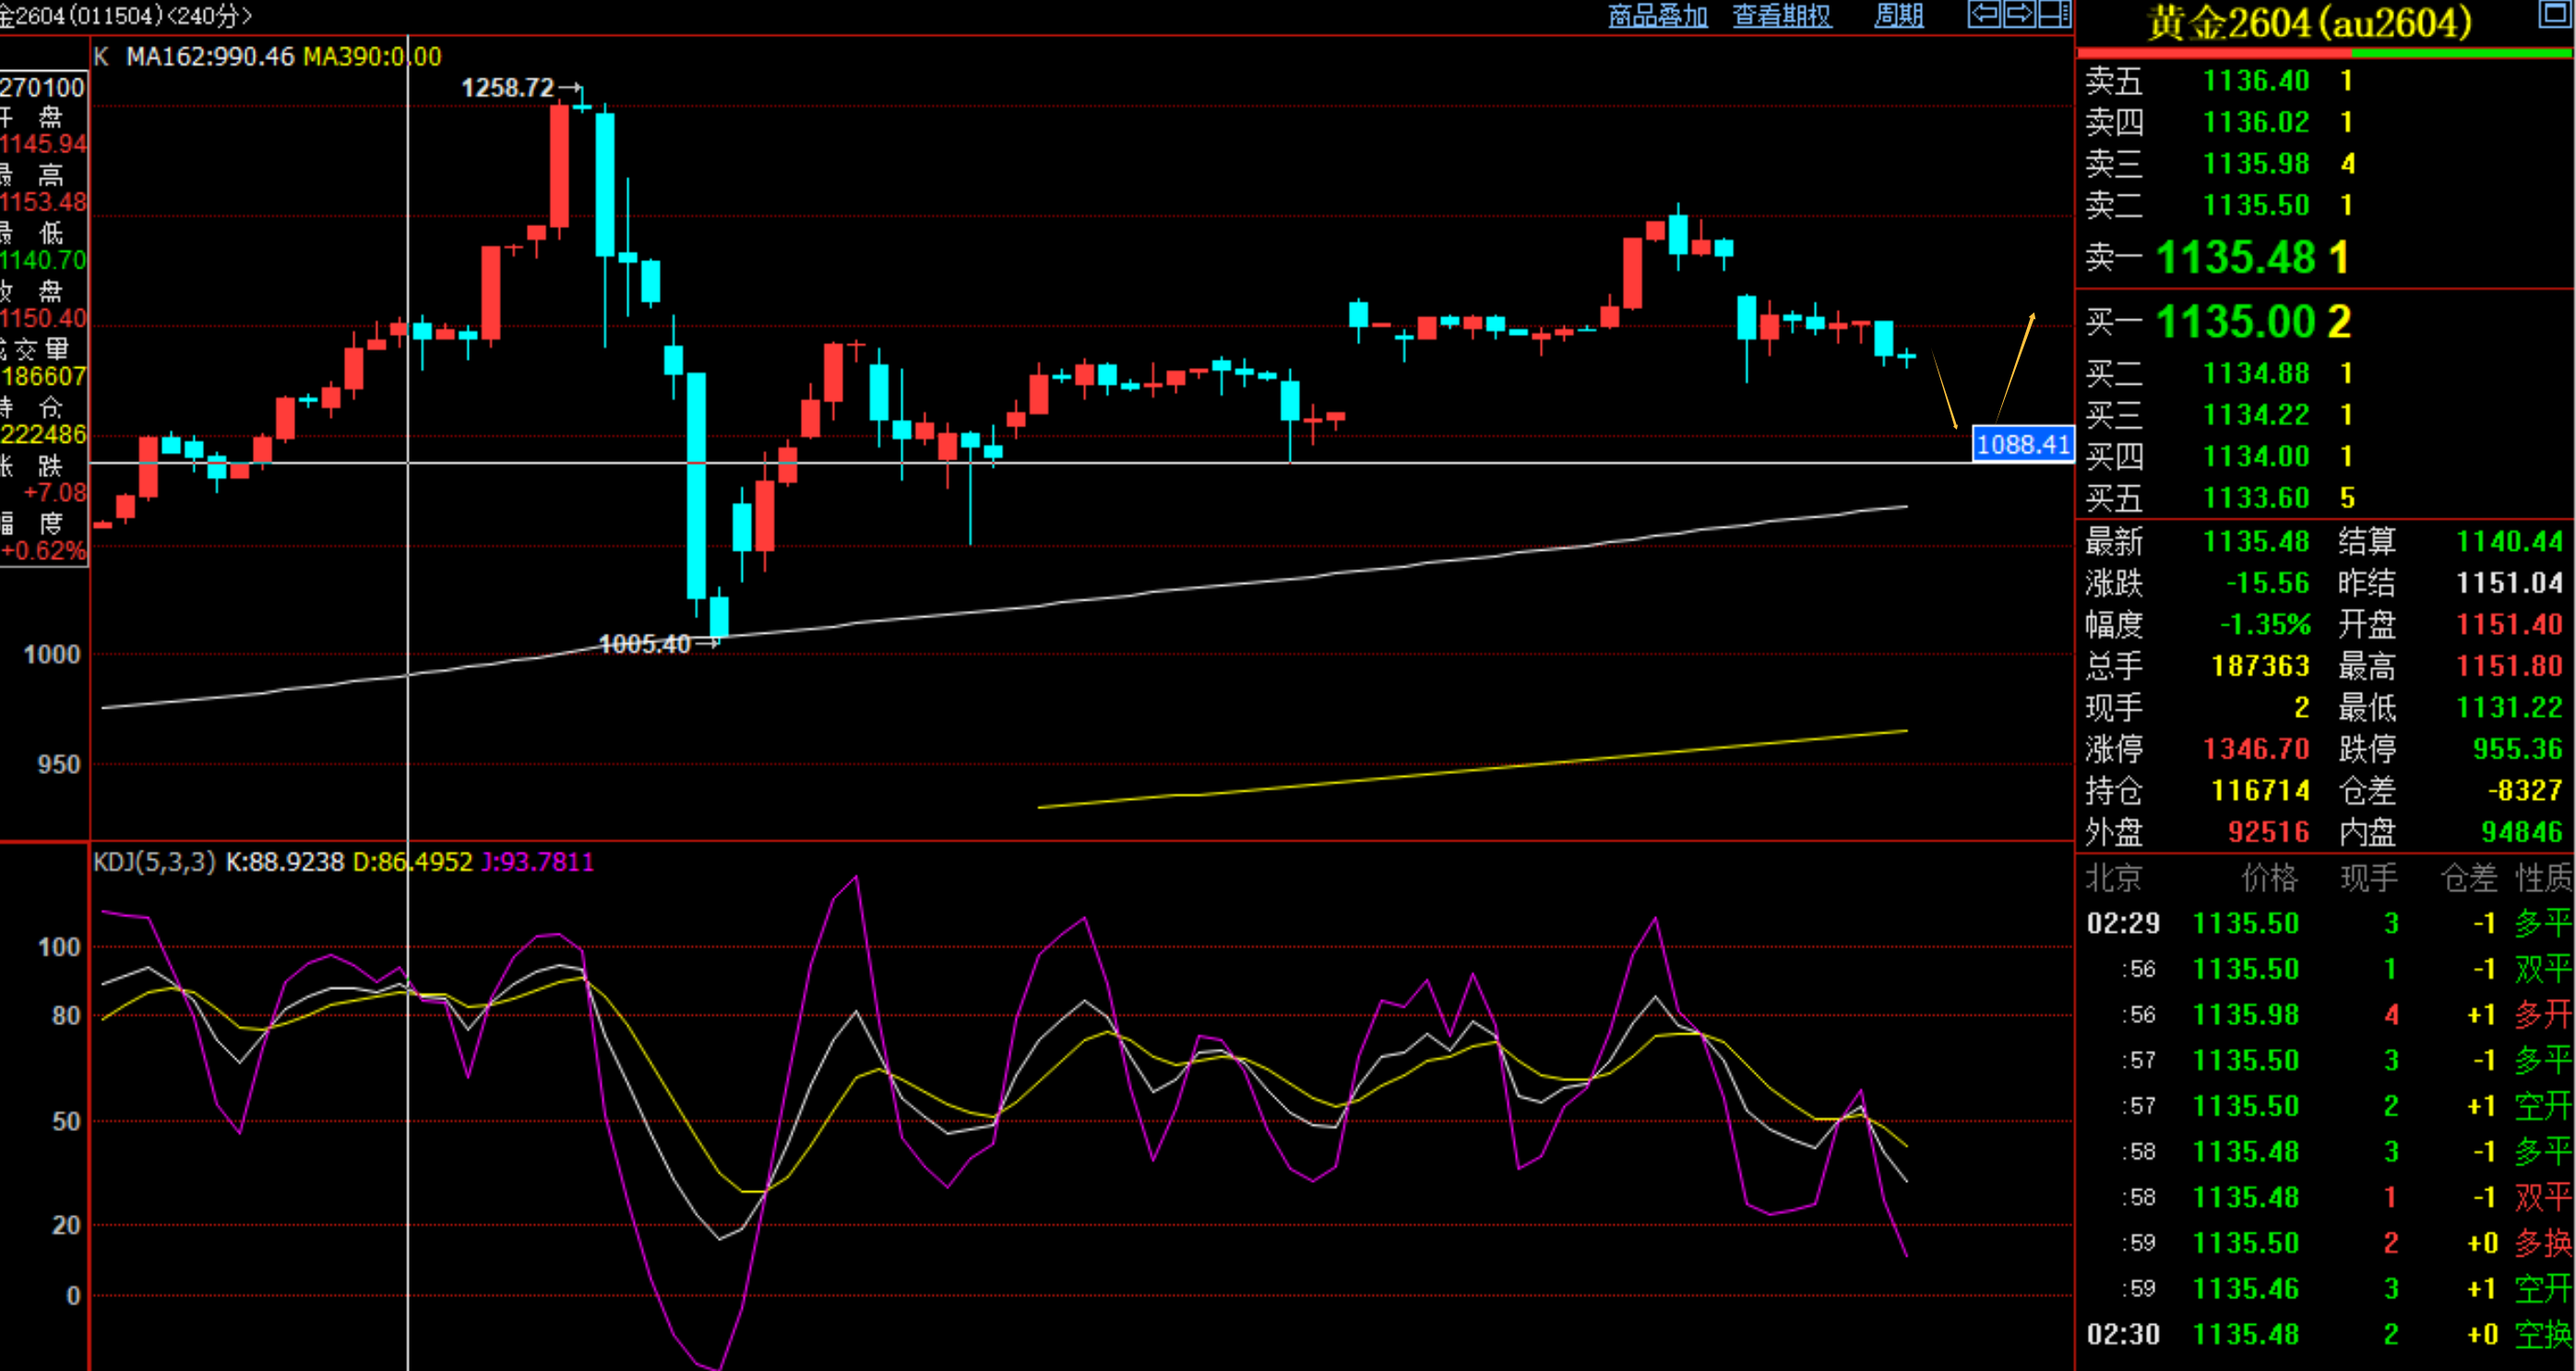2576x1371 pixels.
Task: Click the blue 1088.41 price tag
Action: tap(2022, 444)
